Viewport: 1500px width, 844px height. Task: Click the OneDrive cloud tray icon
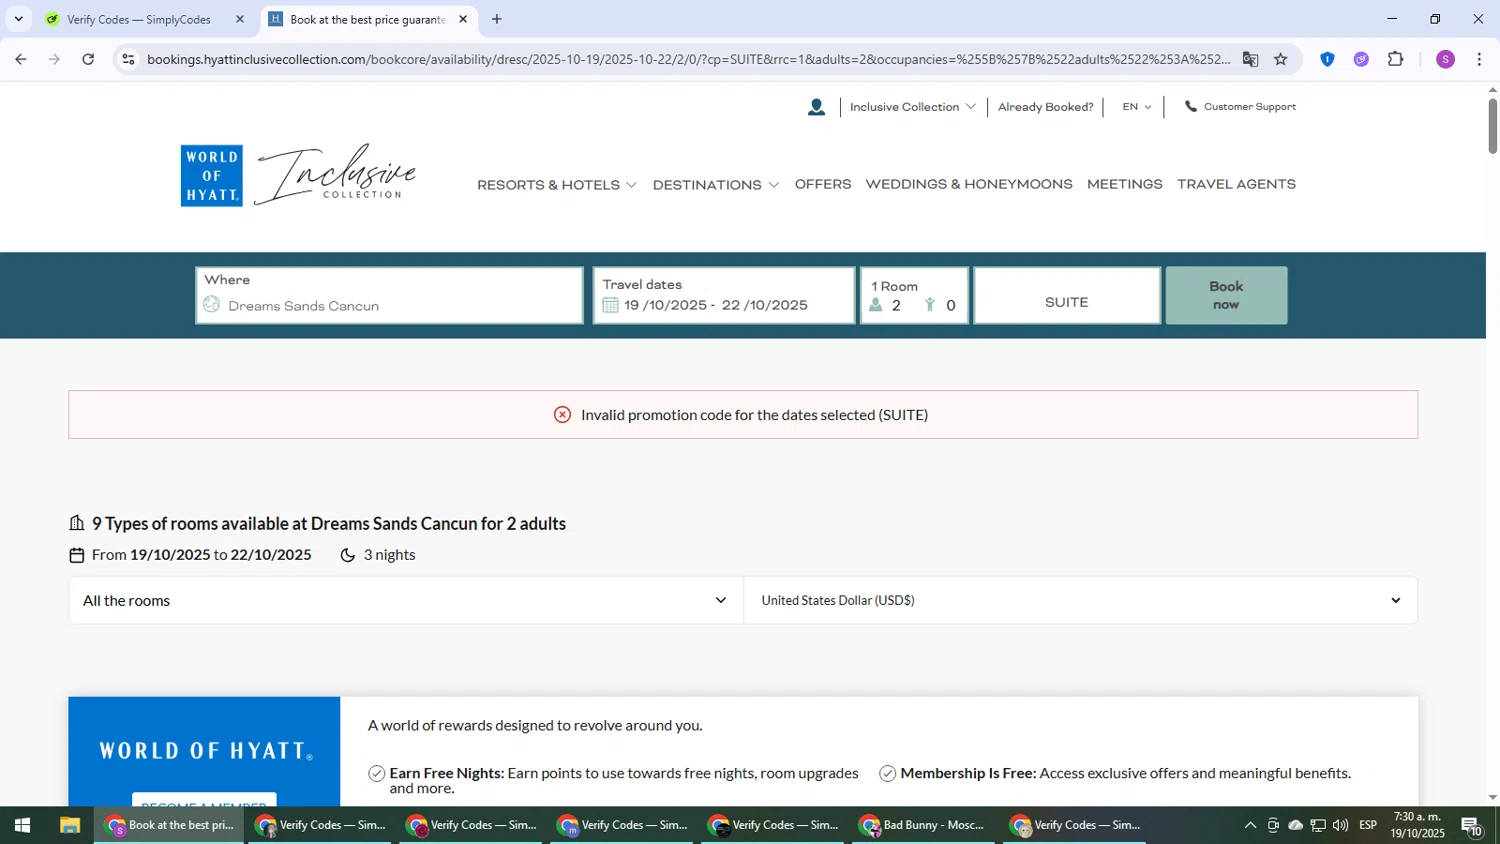(x=1295, y=826)
